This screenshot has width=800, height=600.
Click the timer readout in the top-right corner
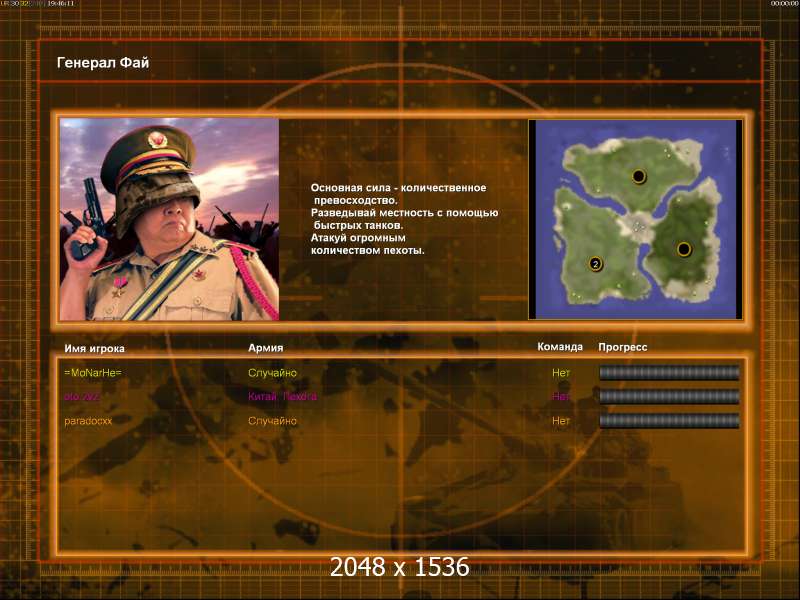tap(785, 4)
